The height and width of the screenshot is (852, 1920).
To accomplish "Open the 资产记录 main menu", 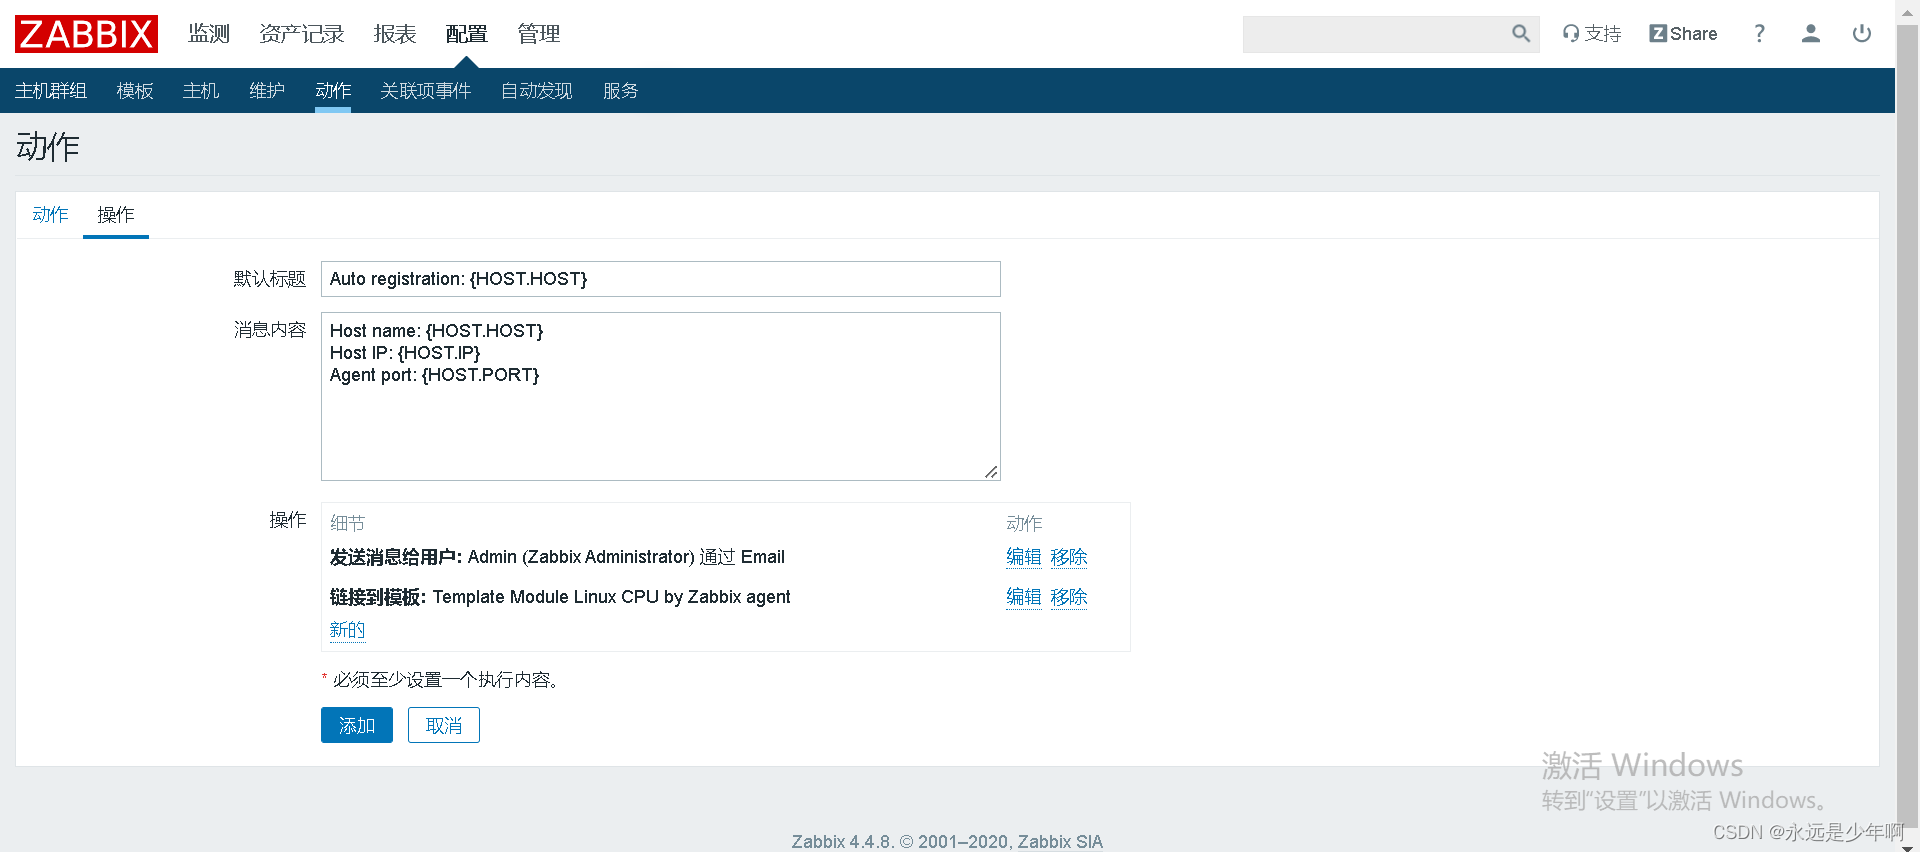I will point(301,34).
